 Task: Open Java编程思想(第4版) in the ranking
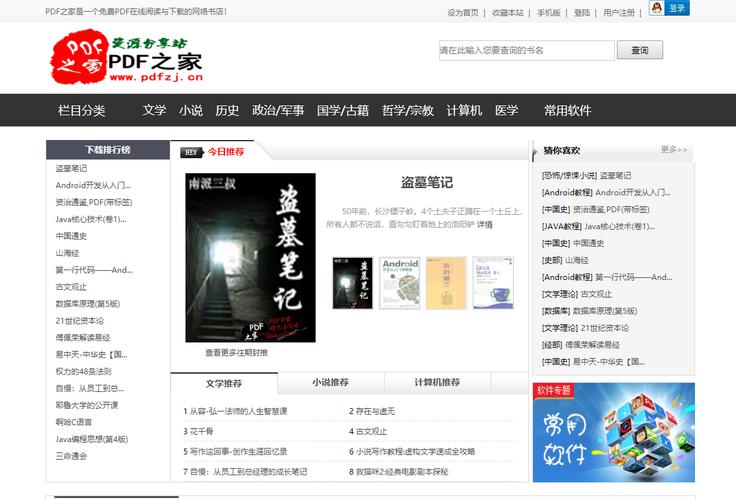click(92, 439)
